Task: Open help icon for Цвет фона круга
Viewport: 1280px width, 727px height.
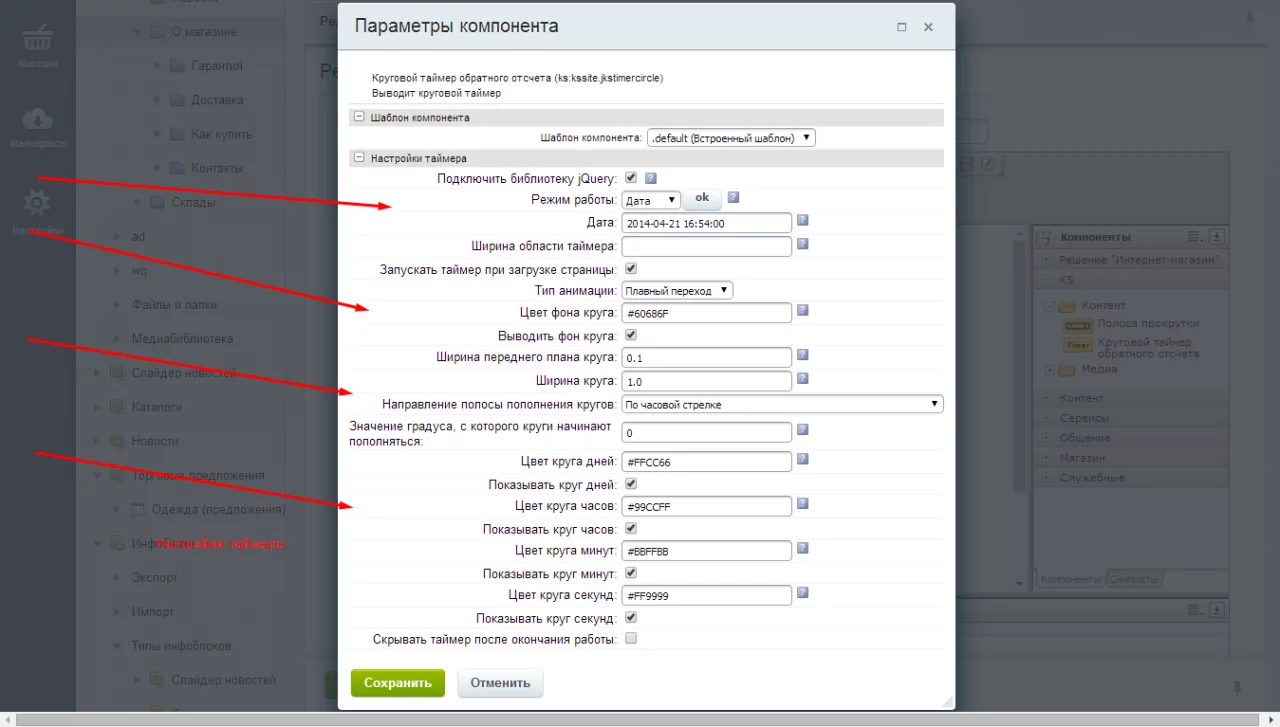Action: click(802, 311)
